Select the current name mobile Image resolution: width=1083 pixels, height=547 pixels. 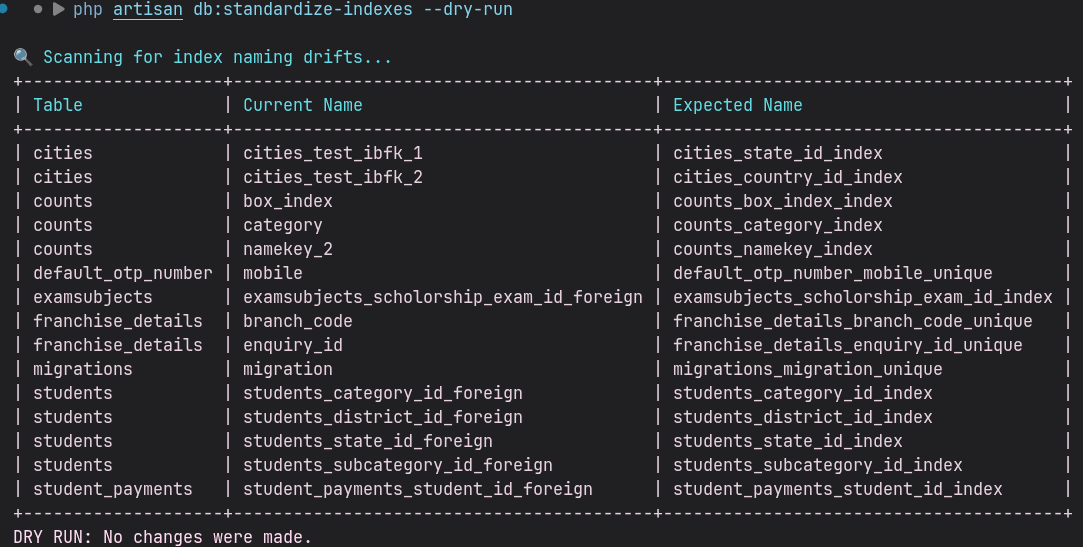point(273,274)
